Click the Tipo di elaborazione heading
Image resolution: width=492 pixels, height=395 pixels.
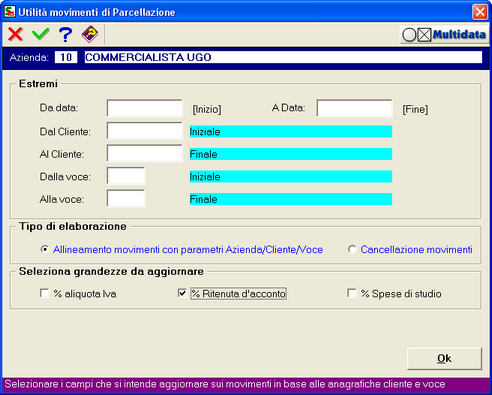73,226
